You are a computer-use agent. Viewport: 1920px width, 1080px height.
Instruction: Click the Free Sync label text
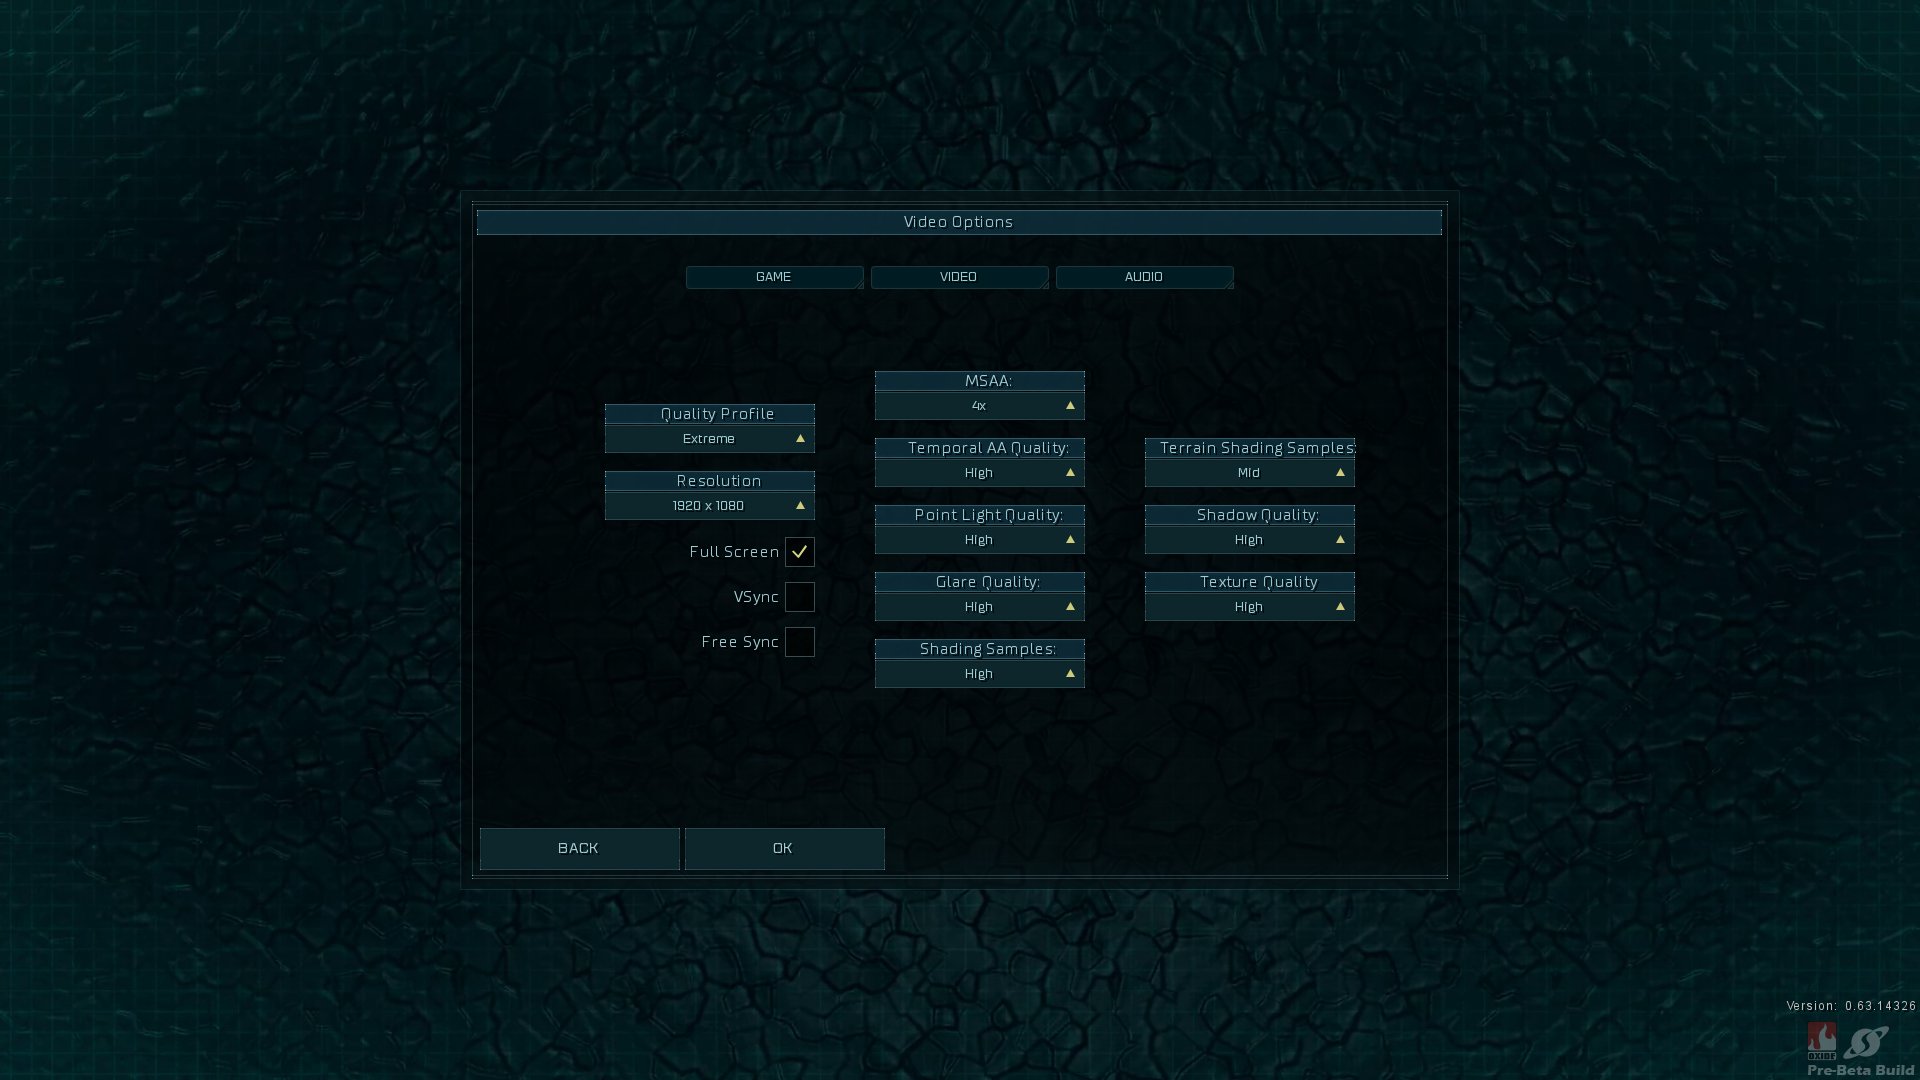(x=740, y=642)
